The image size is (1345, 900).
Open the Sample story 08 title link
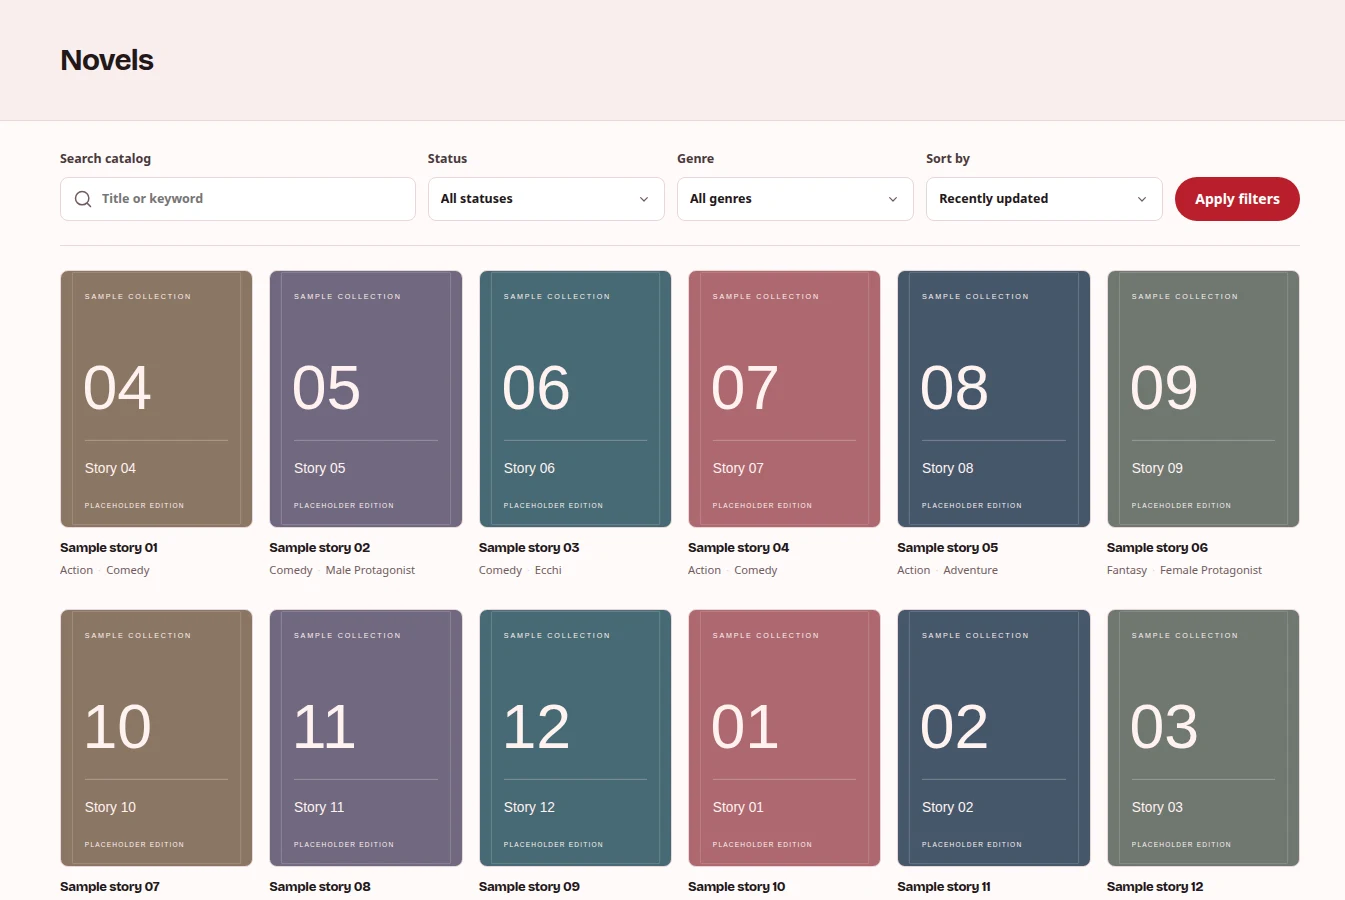320,887
